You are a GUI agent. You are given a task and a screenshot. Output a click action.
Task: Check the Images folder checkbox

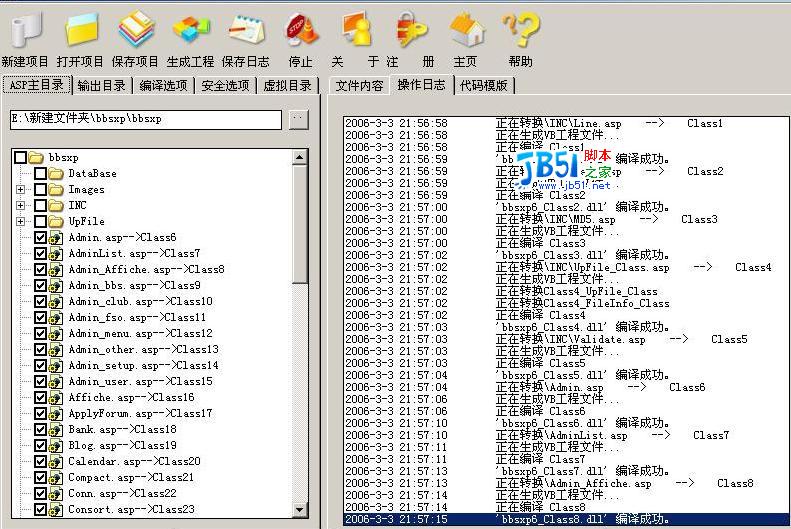(x=40, y=190)
